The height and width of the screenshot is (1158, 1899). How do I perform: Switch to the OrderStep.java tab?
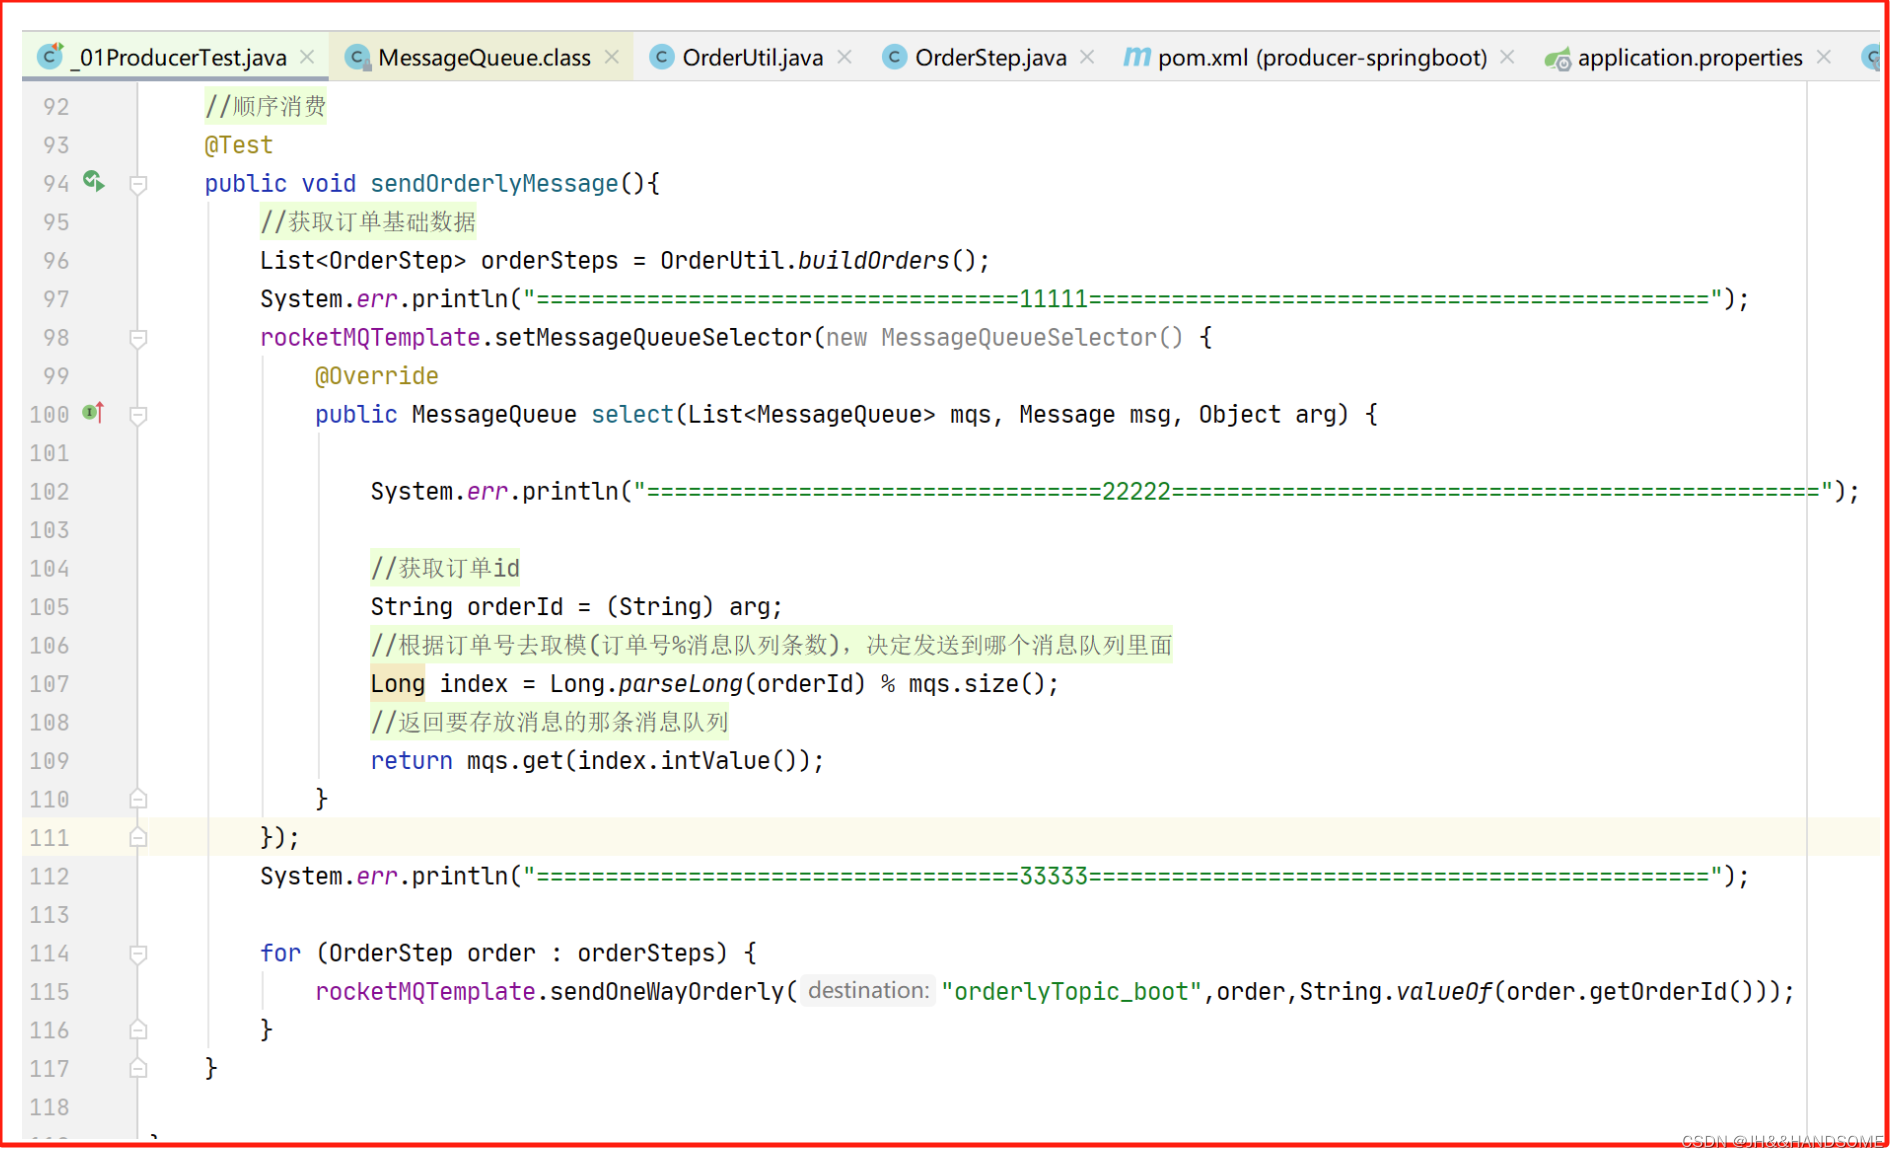click(x=990, y=58)
